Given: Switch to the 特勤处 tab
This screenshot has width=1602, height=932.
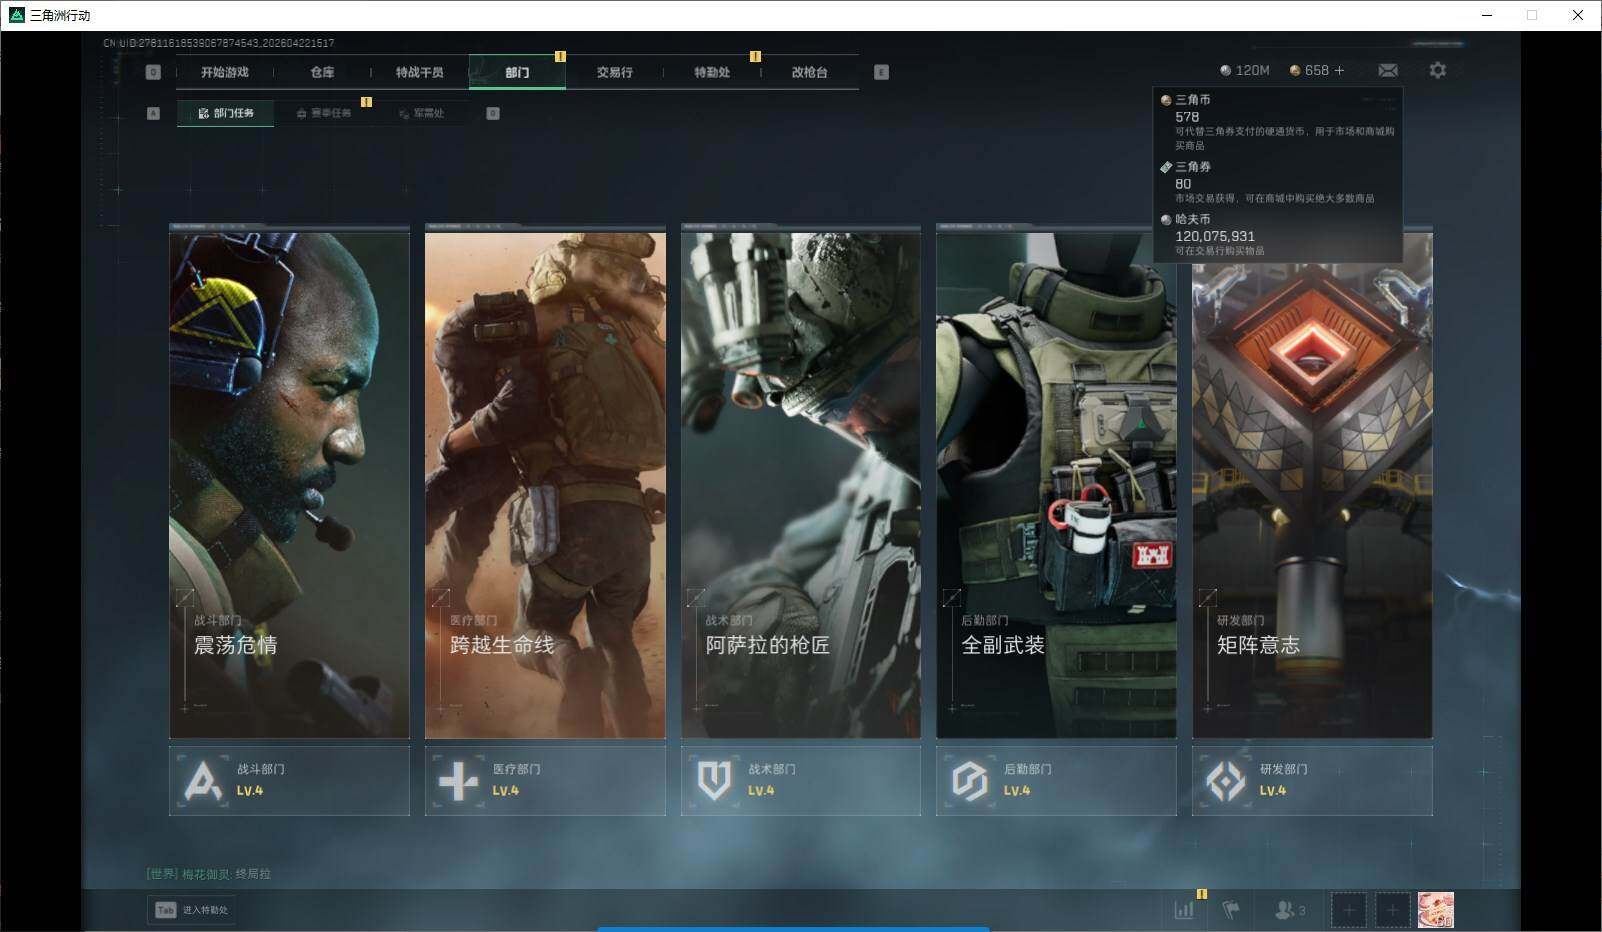Looking at the screenshot, I should coord(712,72).
